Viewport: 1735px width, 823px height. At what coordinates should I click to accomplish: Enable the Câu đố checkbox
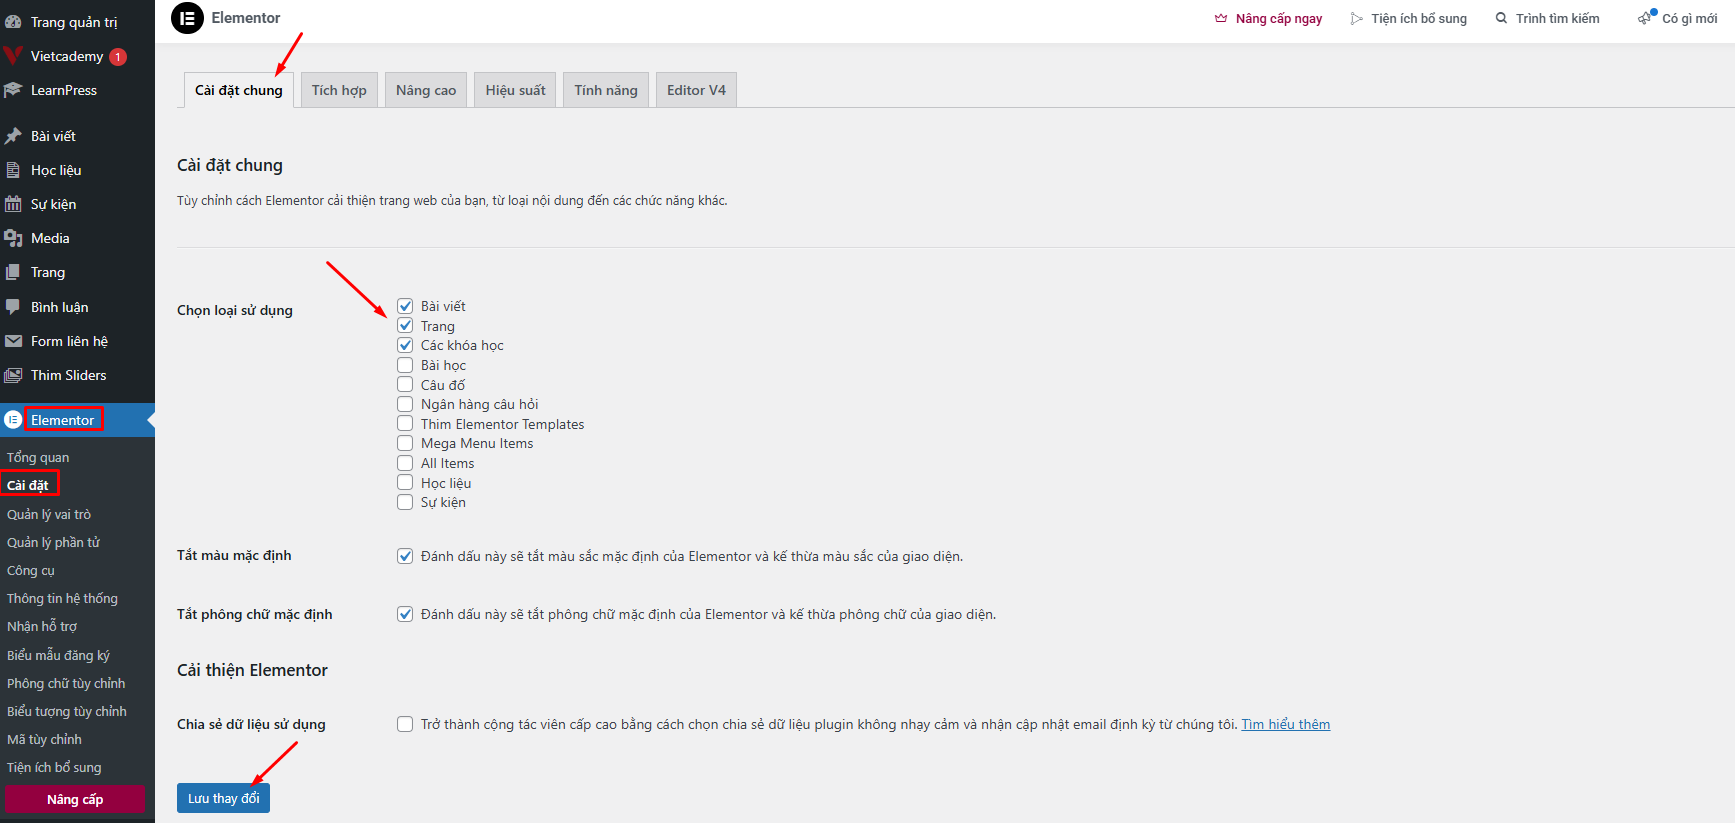tap(405, 384)
